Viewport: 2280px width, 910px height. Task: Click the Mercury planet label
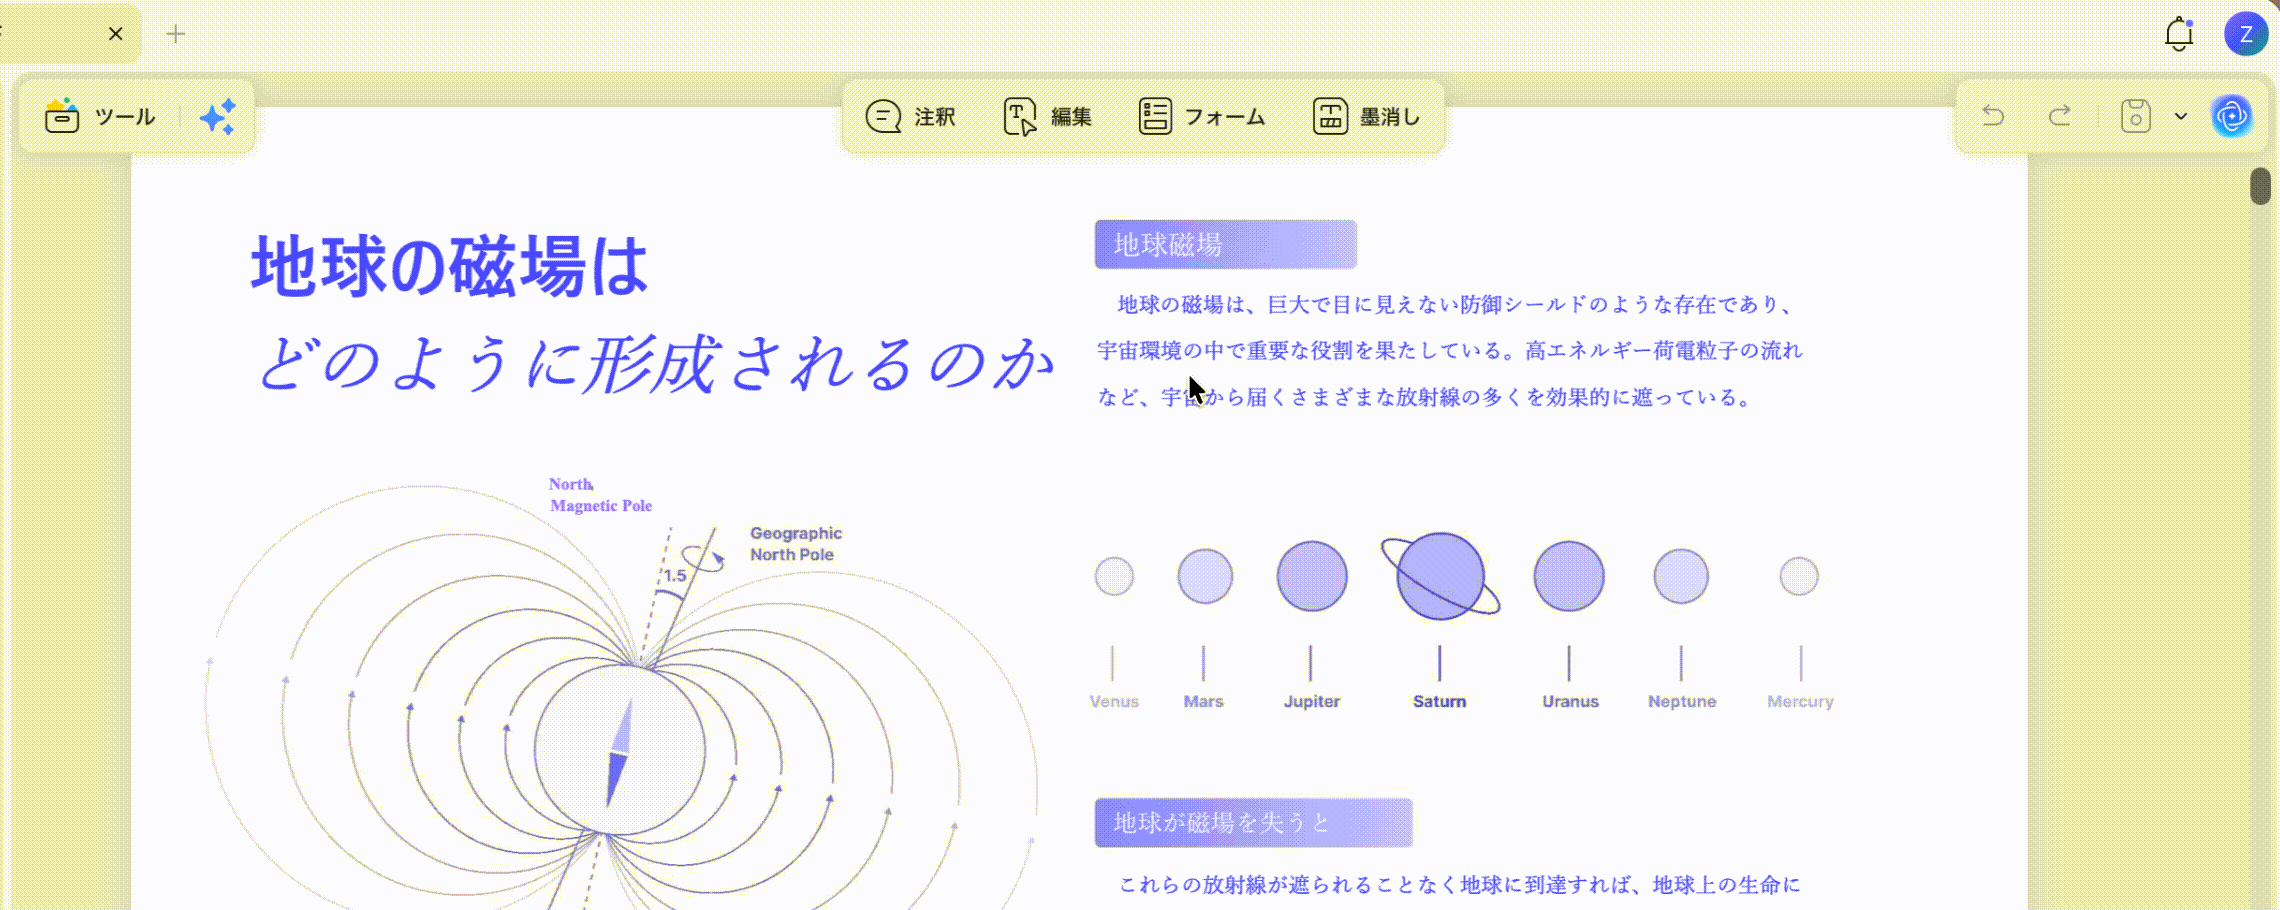coord(1800,701)
